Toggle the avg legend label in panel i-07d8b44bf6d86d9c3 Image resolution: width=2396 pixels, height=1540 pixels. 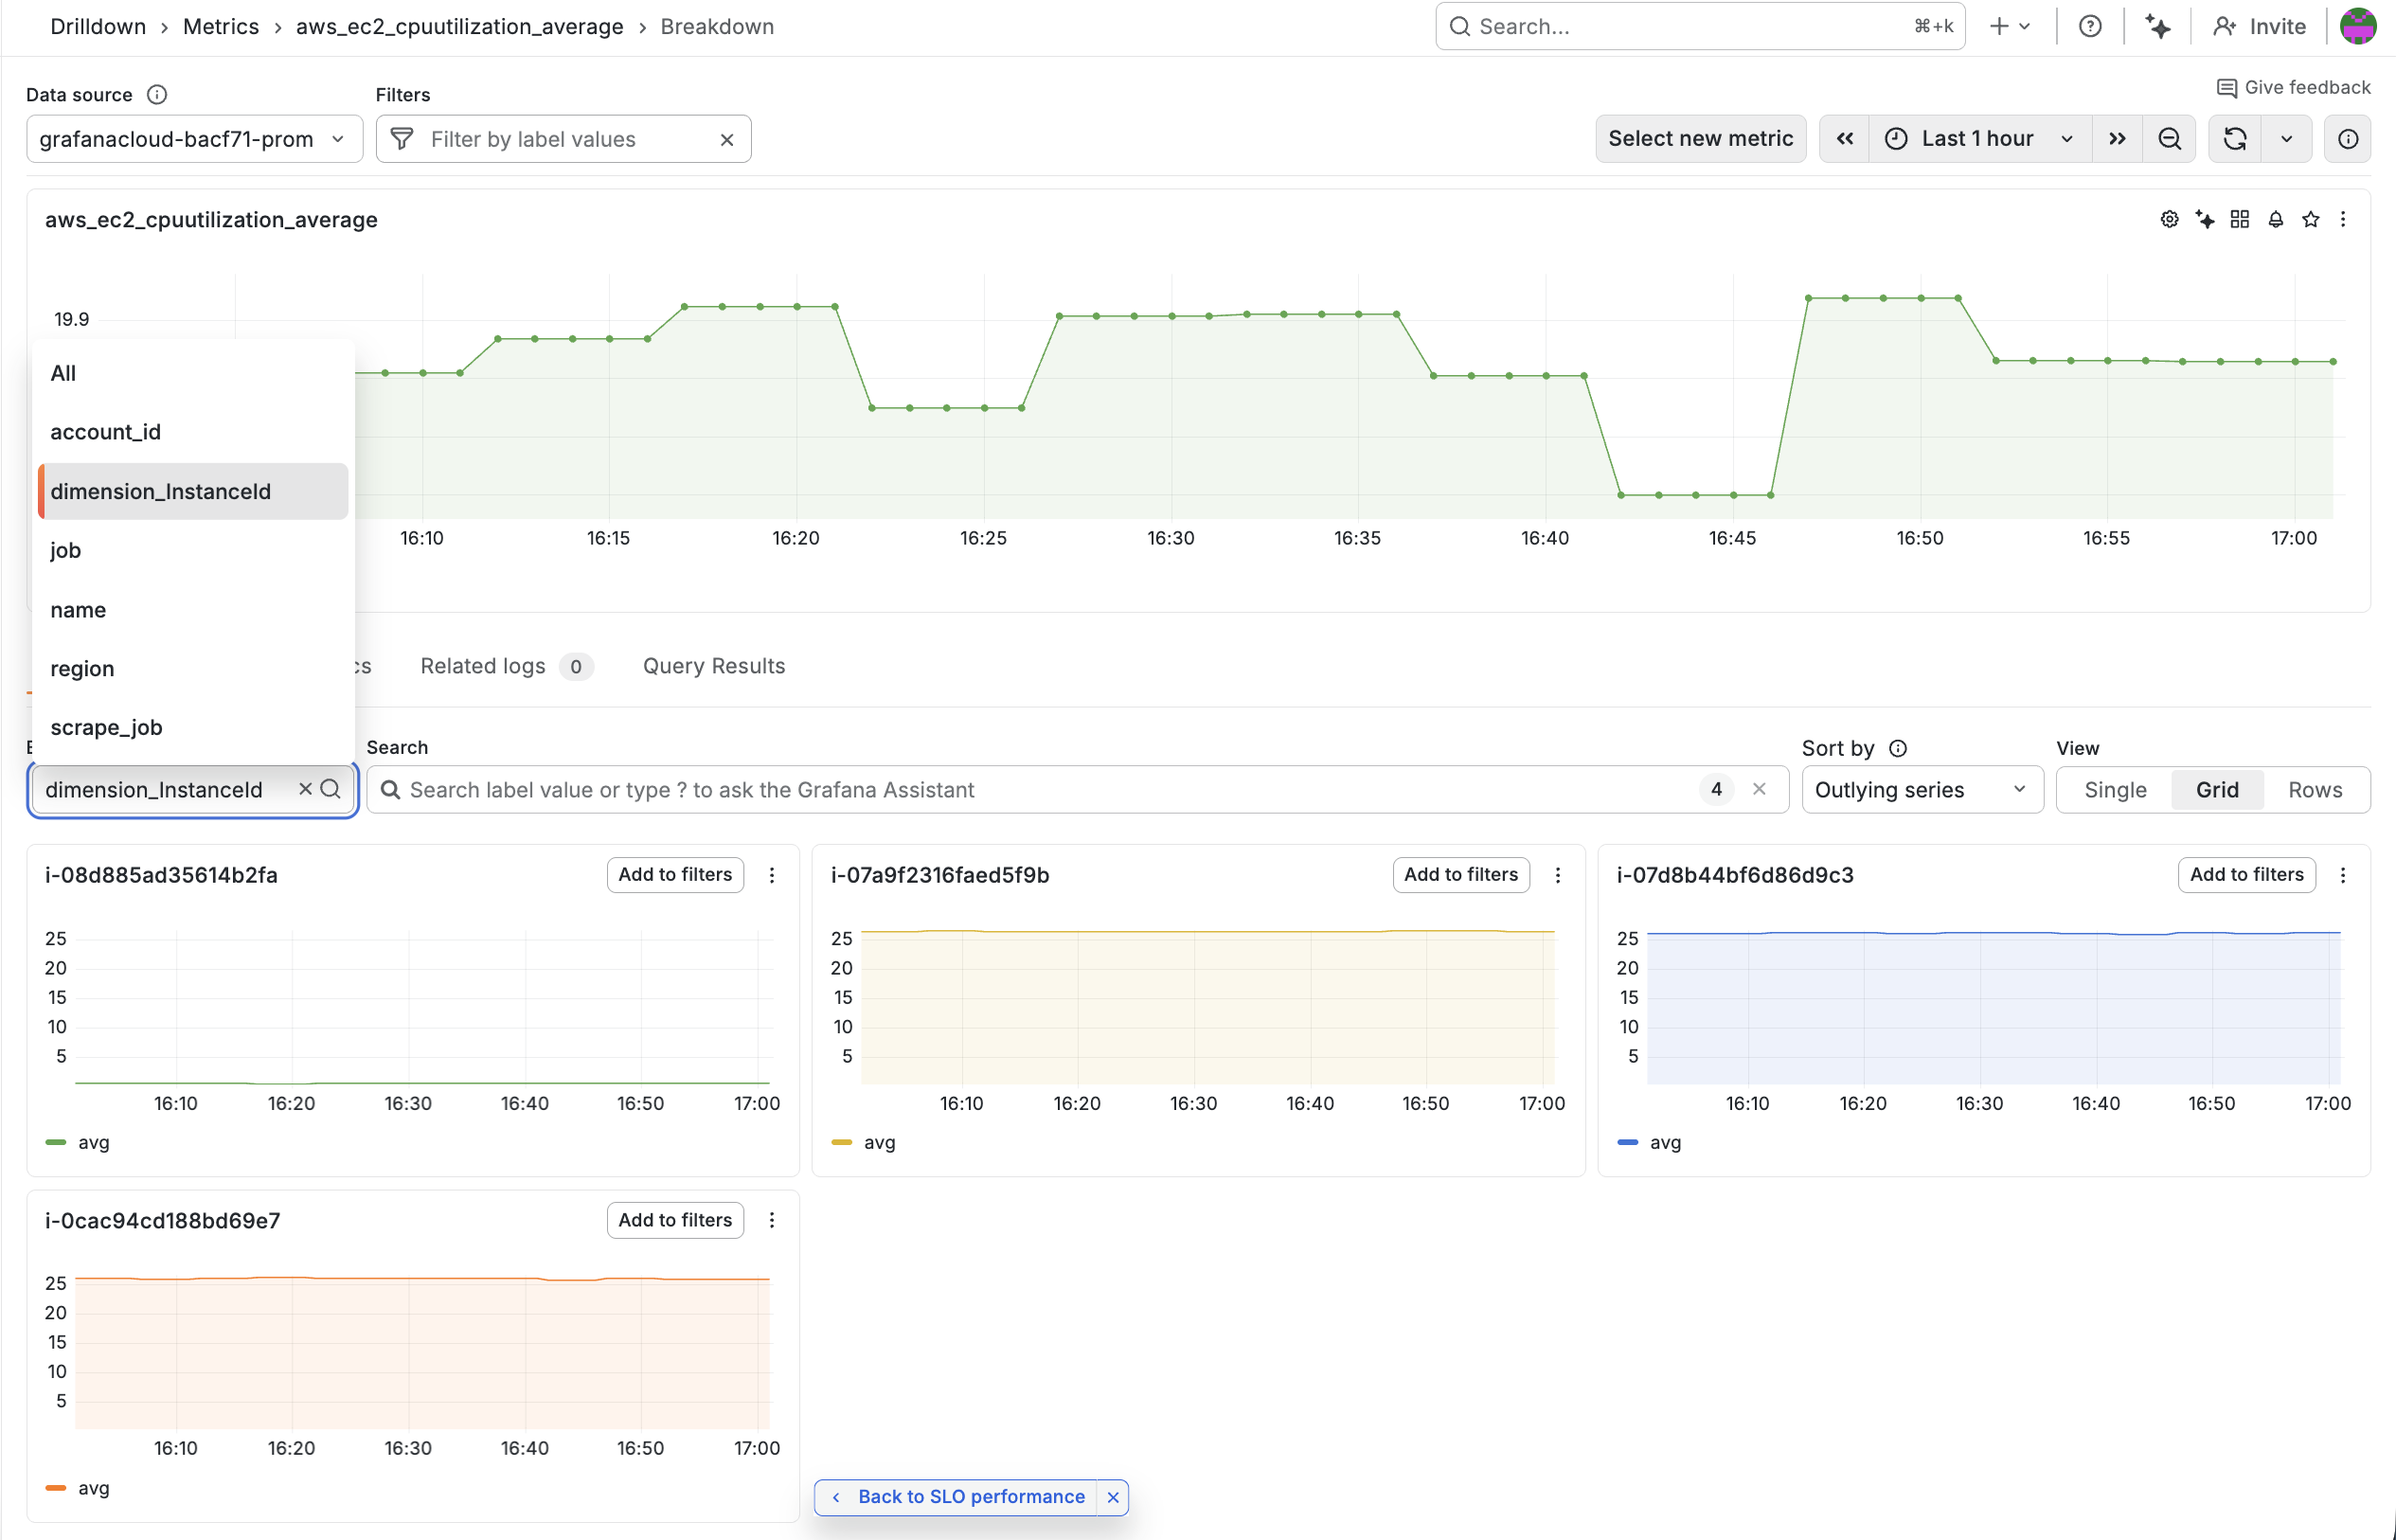[x=1666, y=1142]
